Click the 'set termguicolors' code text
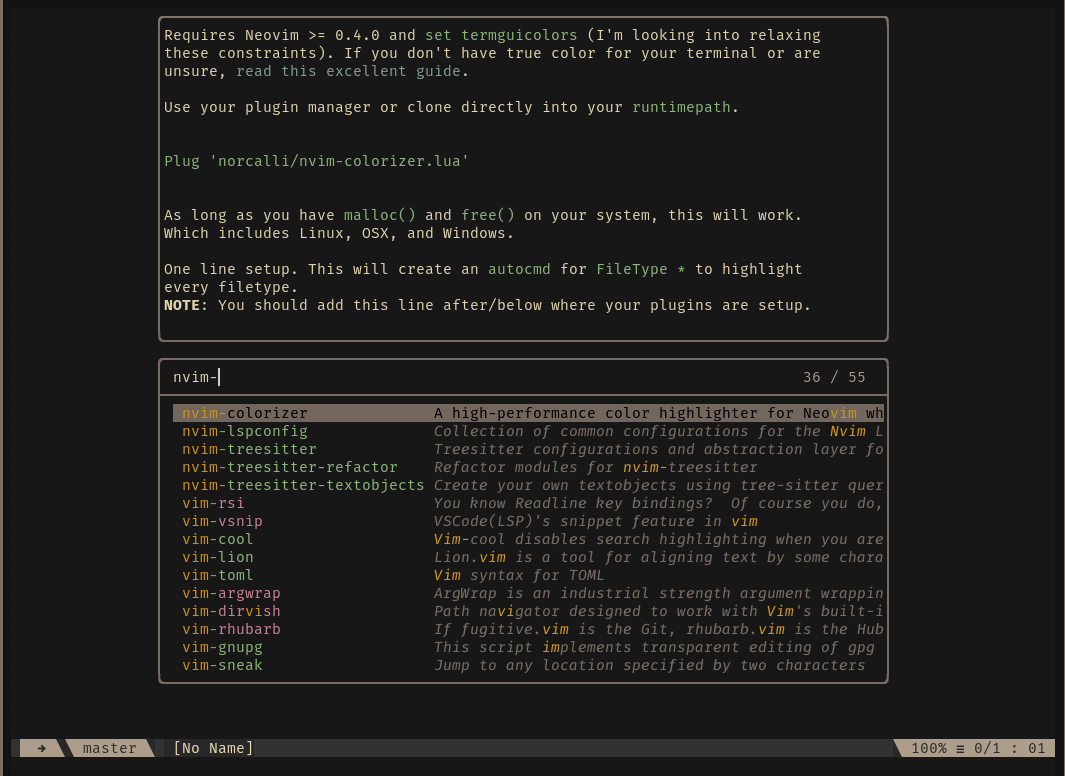The height and width of the screenshot is (776, 1065). 501,35
